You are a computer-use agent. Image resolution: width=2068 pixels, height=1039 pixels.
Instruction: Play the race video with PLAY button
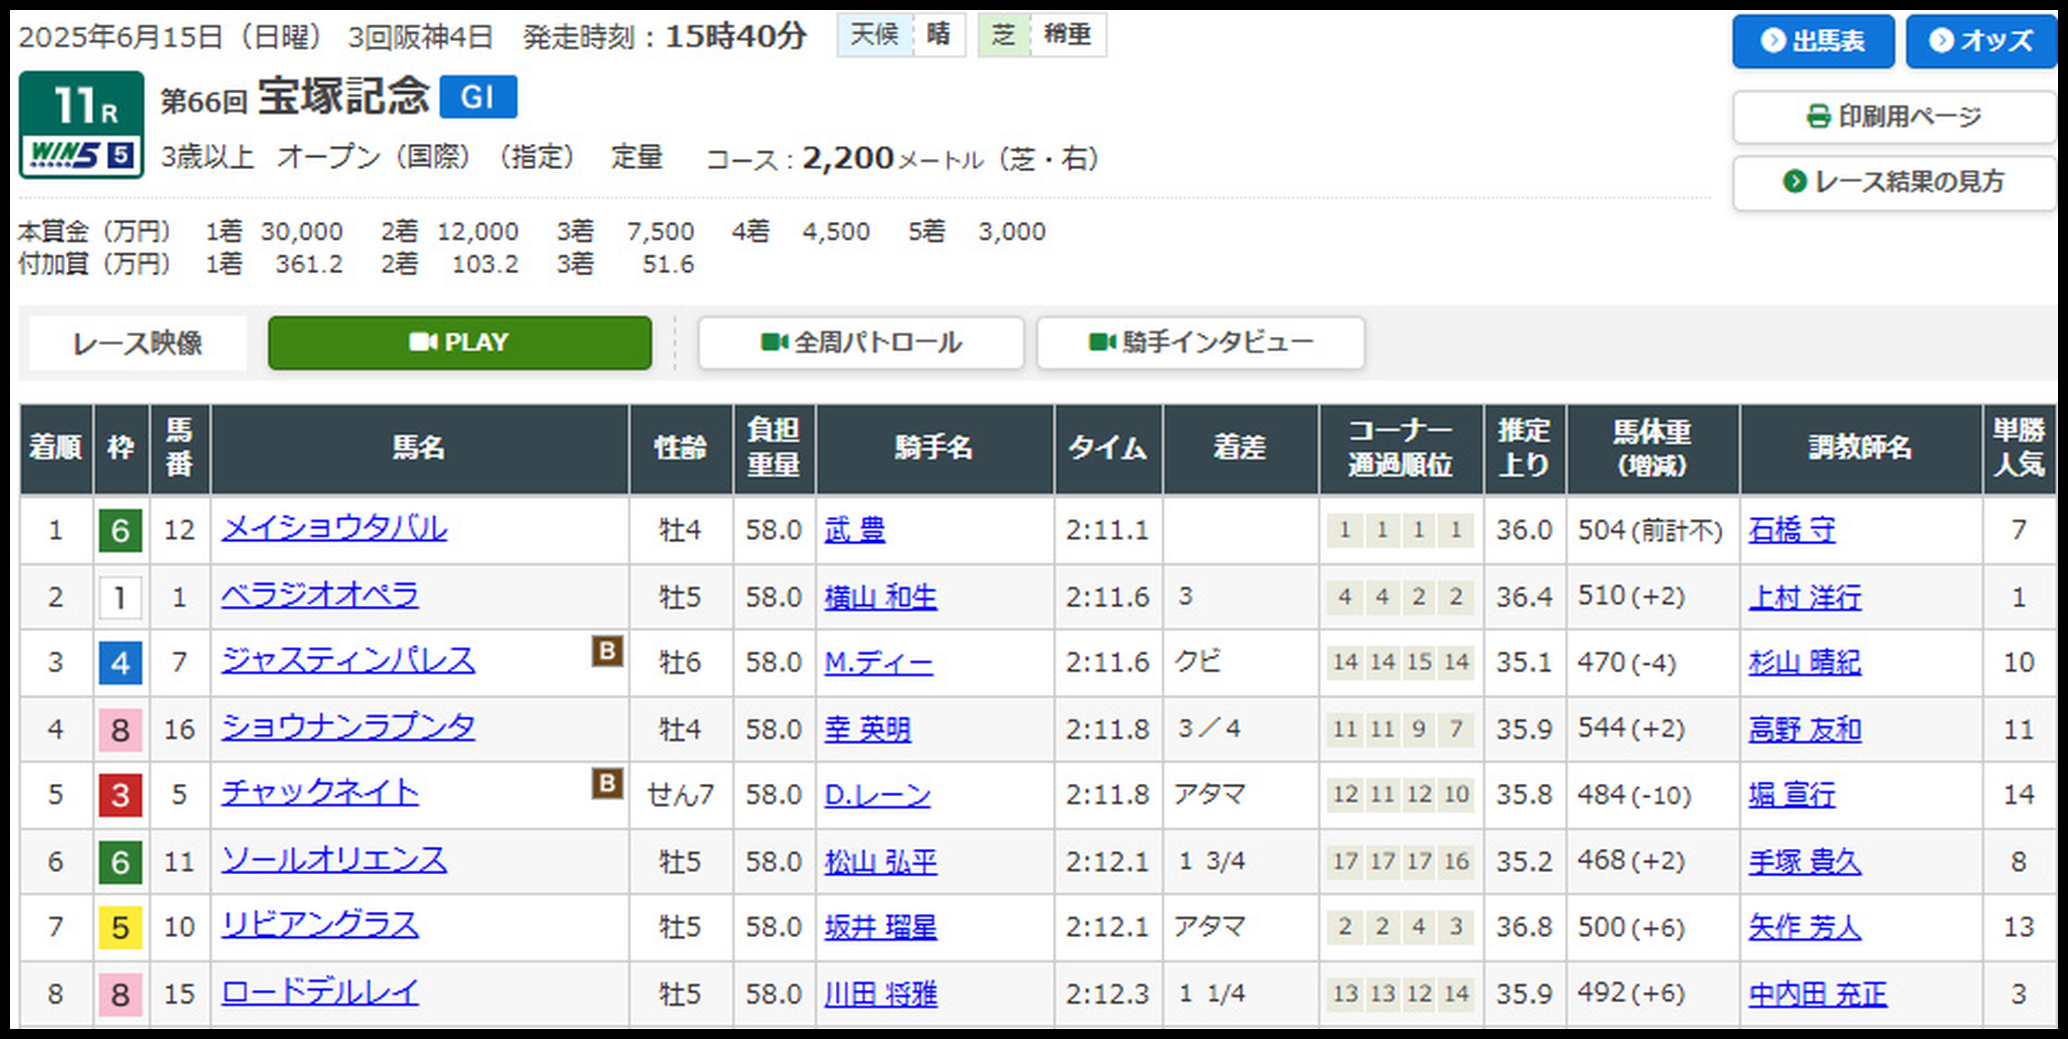460,343
